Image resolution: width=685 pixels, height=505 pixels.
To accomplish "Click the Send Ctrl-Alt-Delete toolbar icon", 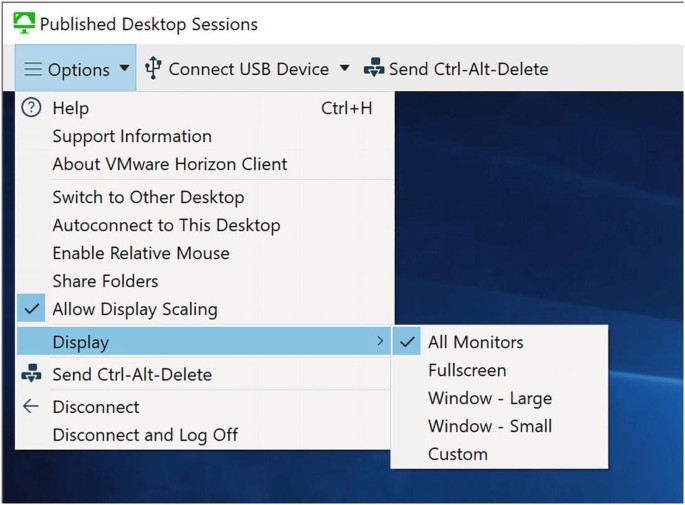I will click(373, 69).
